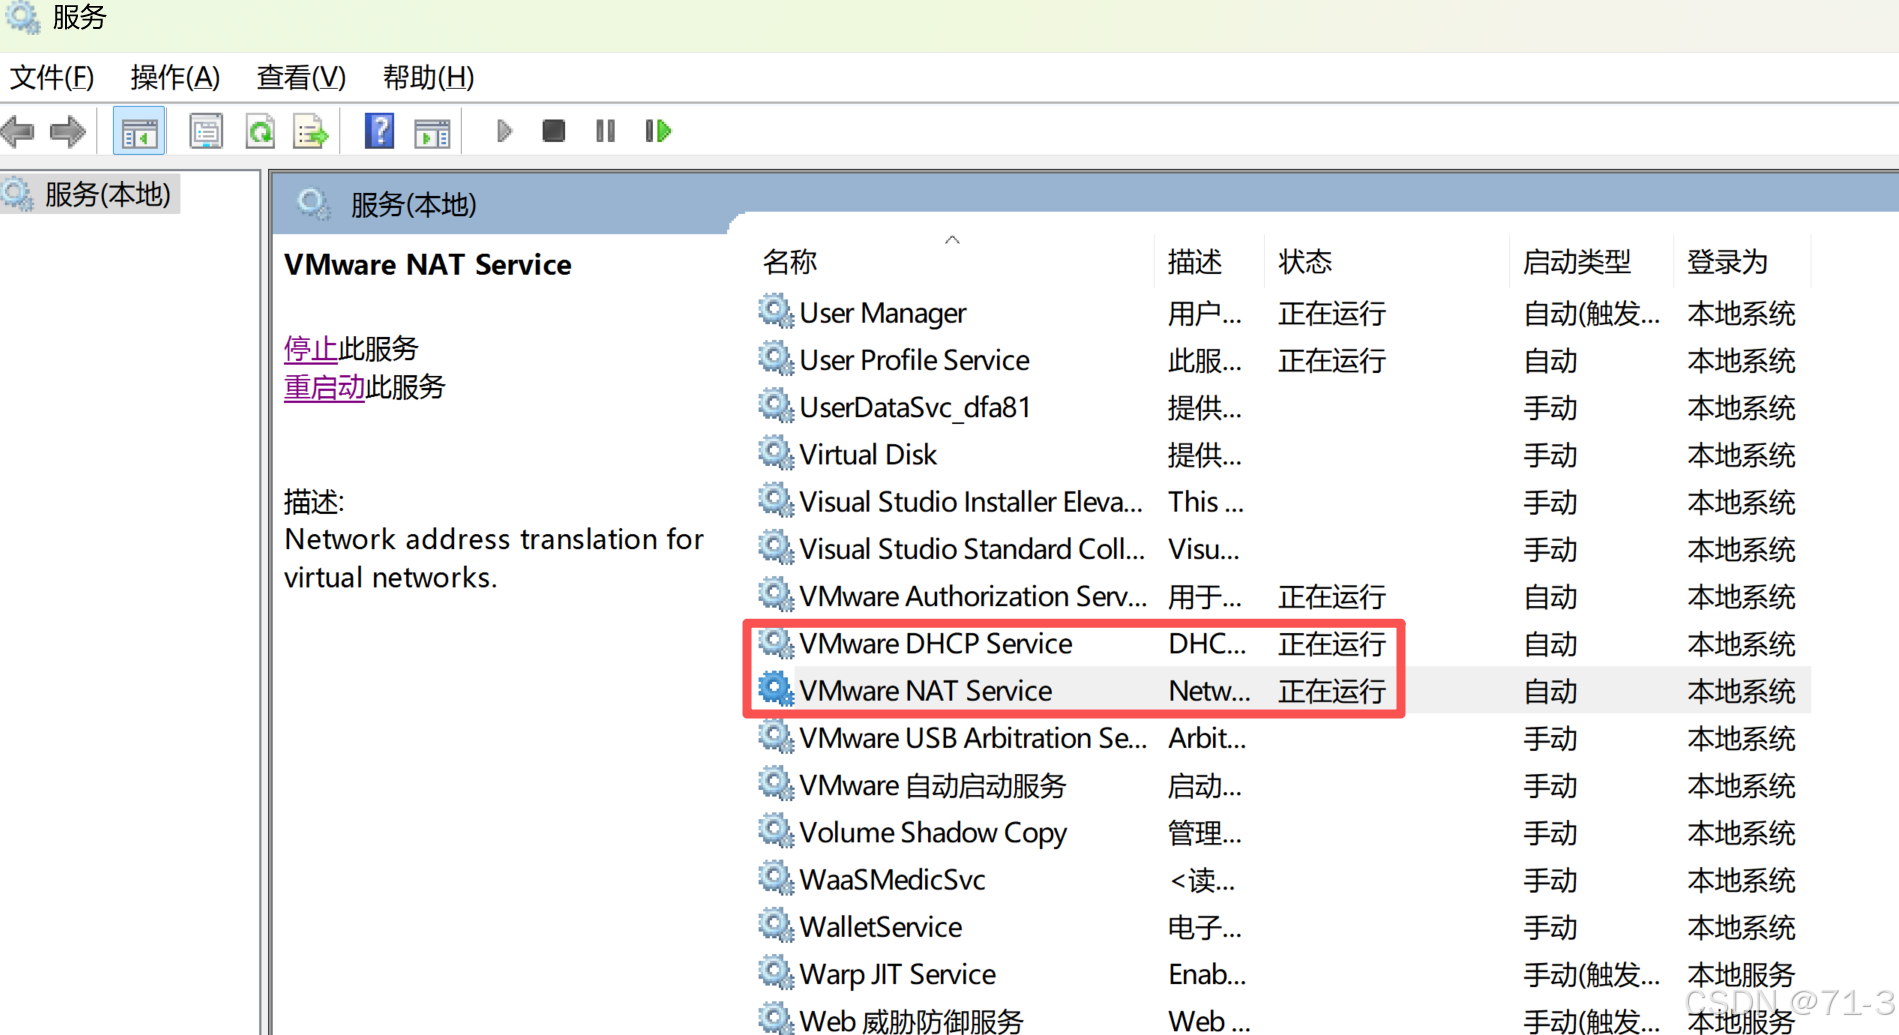
Task: Click the Forward arrow in toolbar
Action: click(x=68, y=131)
